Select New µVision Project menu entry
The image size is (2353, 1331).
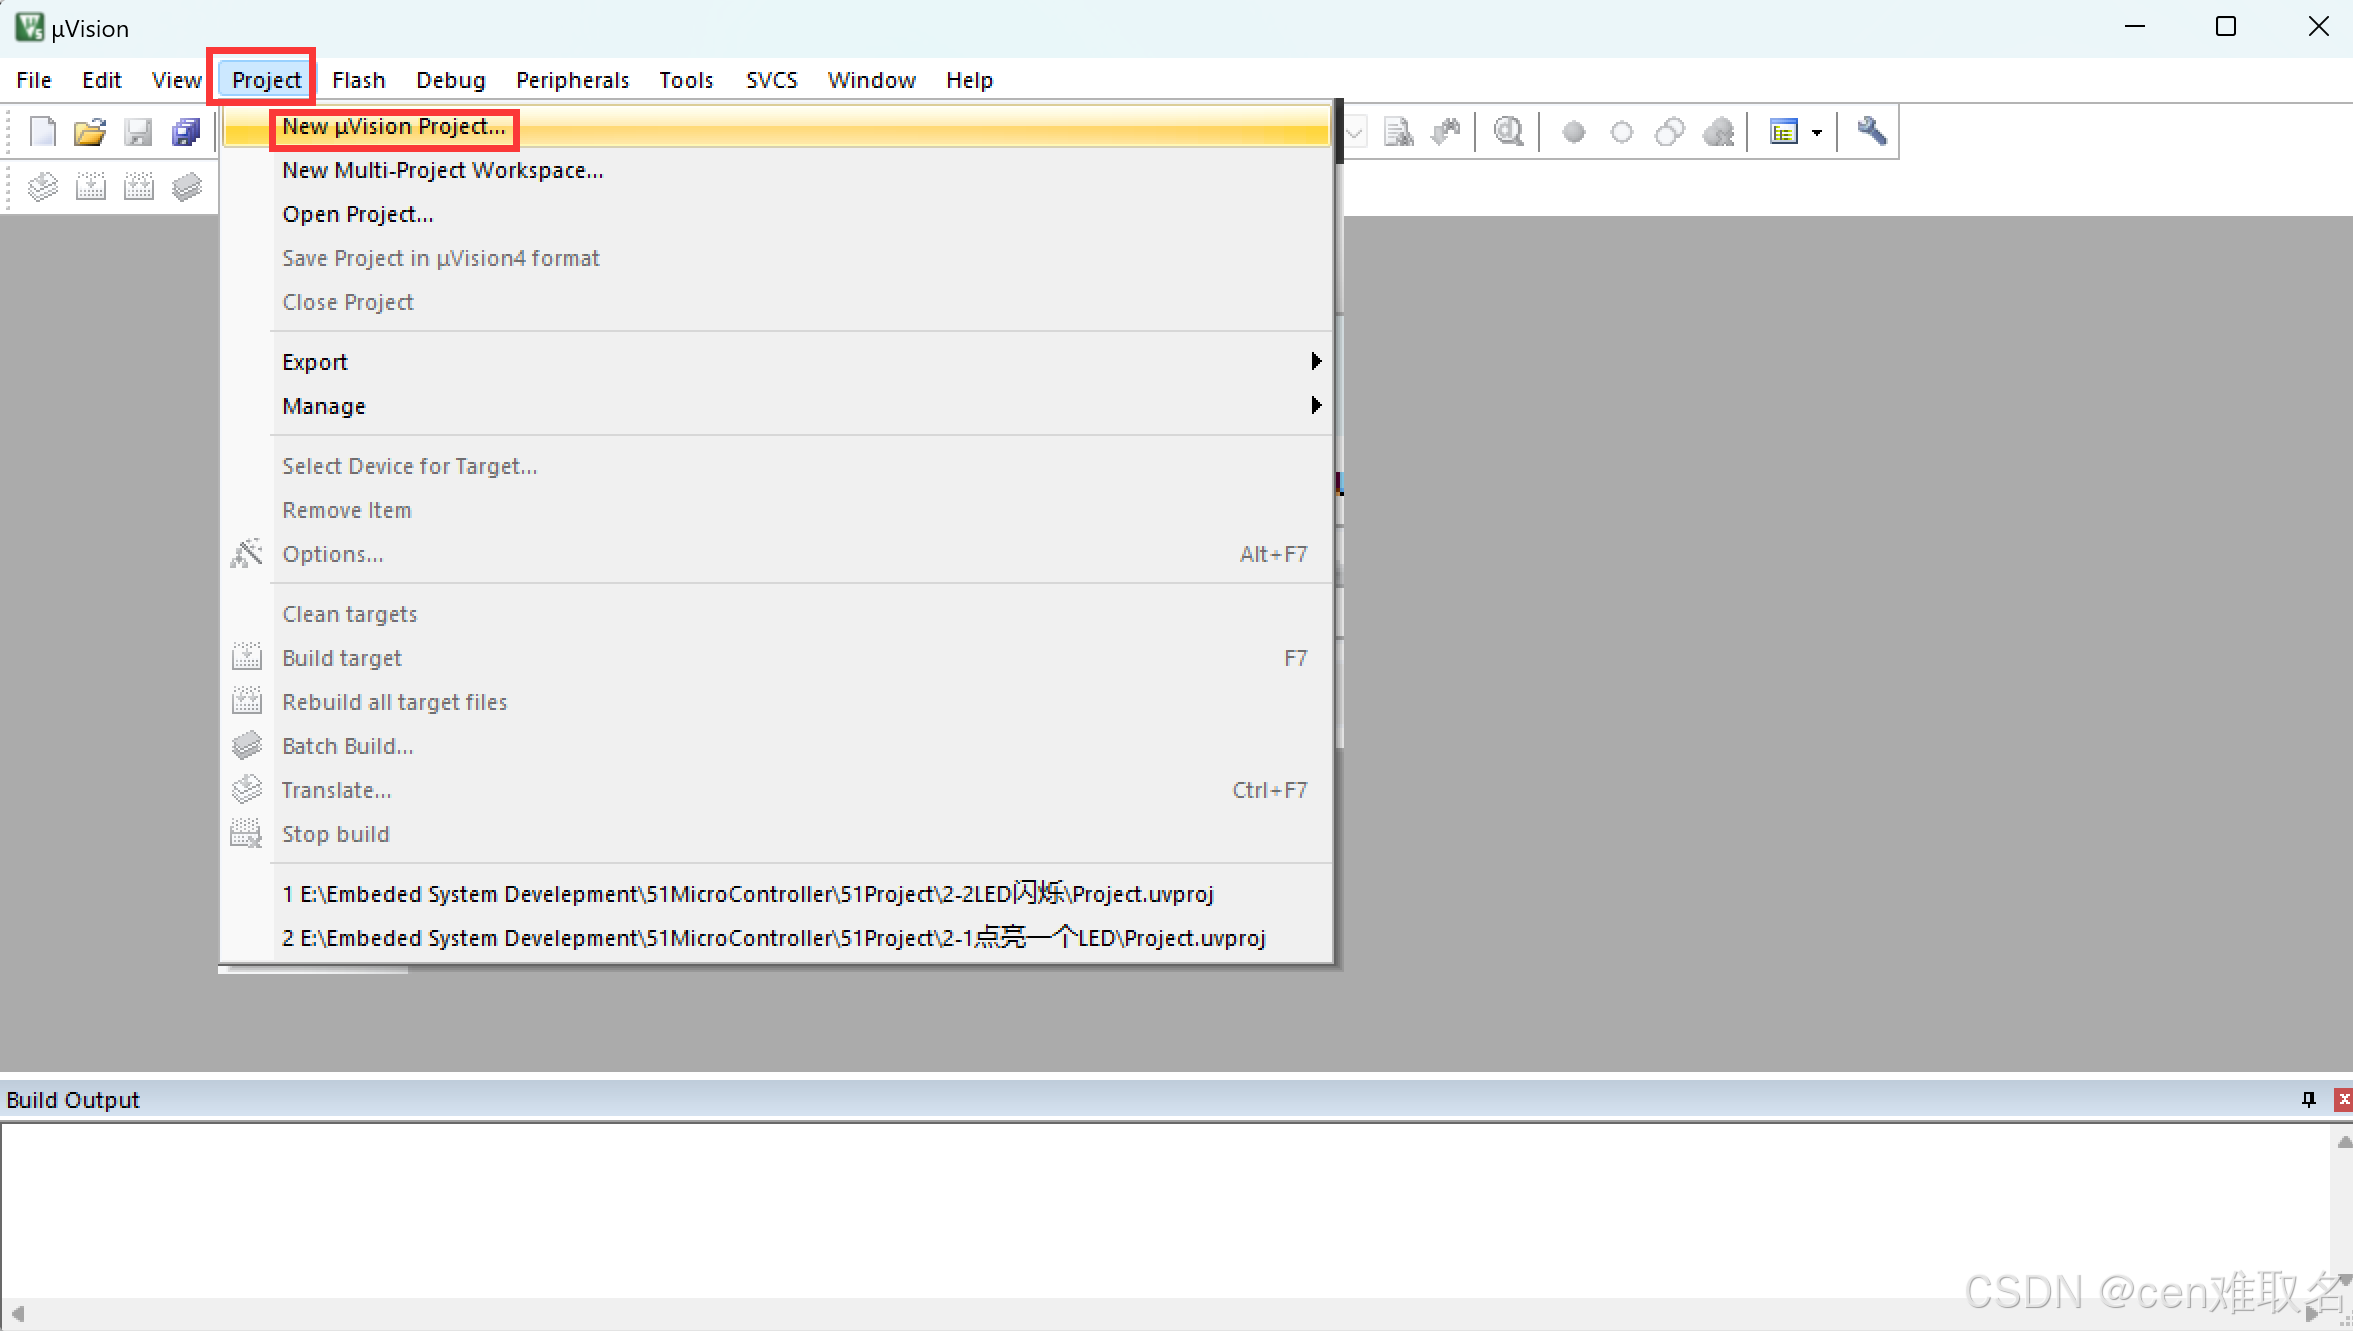tap(393, 127)
